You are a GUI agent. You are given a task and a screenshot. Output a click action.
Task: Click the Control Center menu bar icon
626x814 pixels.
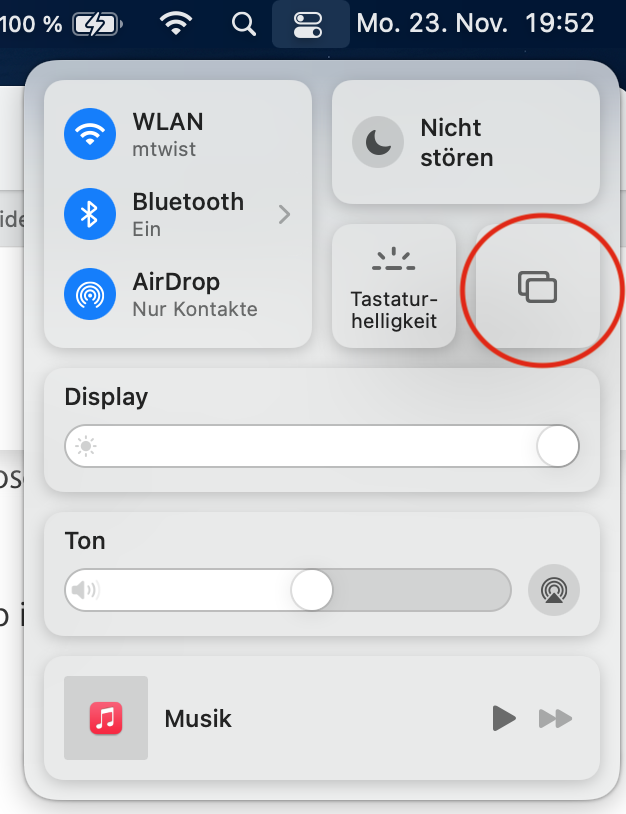point(310,24)
